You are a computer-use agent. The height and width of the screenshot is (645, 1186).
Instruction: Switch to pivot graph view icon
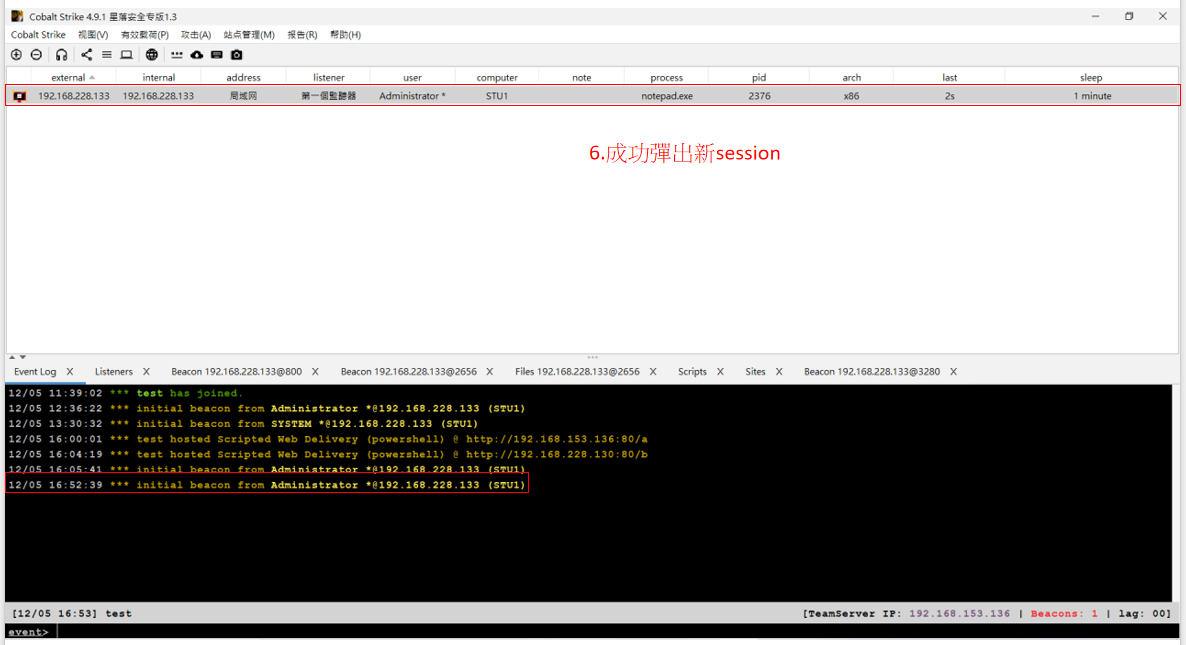click(86, 54)
